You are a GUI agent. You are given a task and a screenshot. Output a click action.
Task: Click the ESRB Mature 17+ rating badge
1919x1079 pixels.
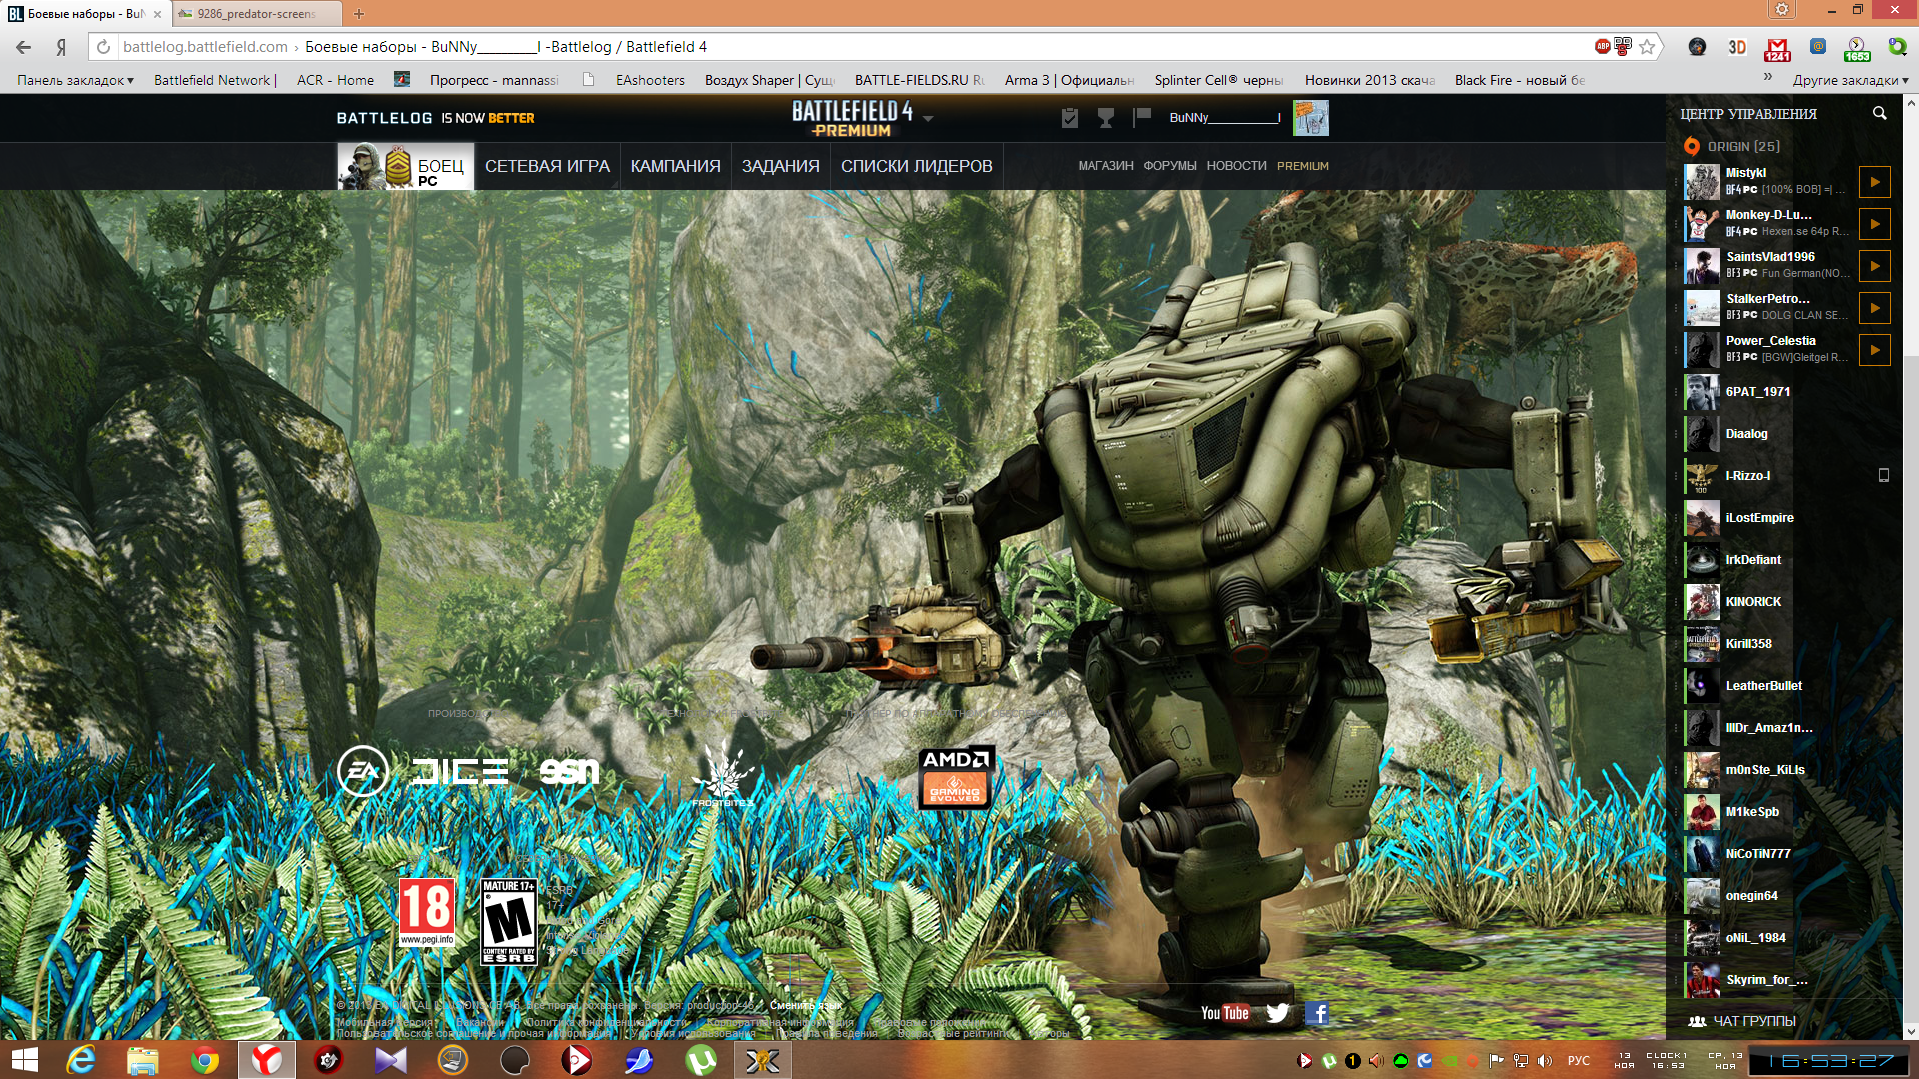(509, 921)
